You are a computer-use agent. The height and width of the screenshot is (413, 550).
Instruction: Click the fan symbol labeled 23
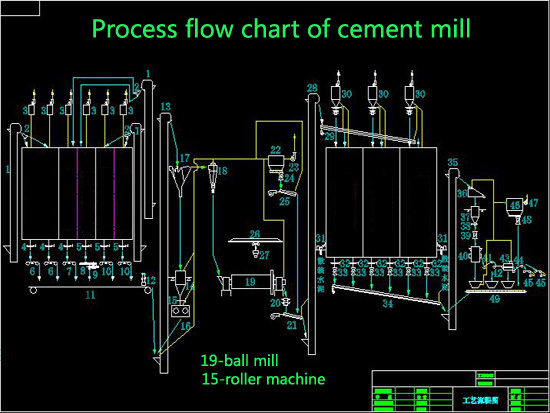pyautogui.click(x=293, y=156)
